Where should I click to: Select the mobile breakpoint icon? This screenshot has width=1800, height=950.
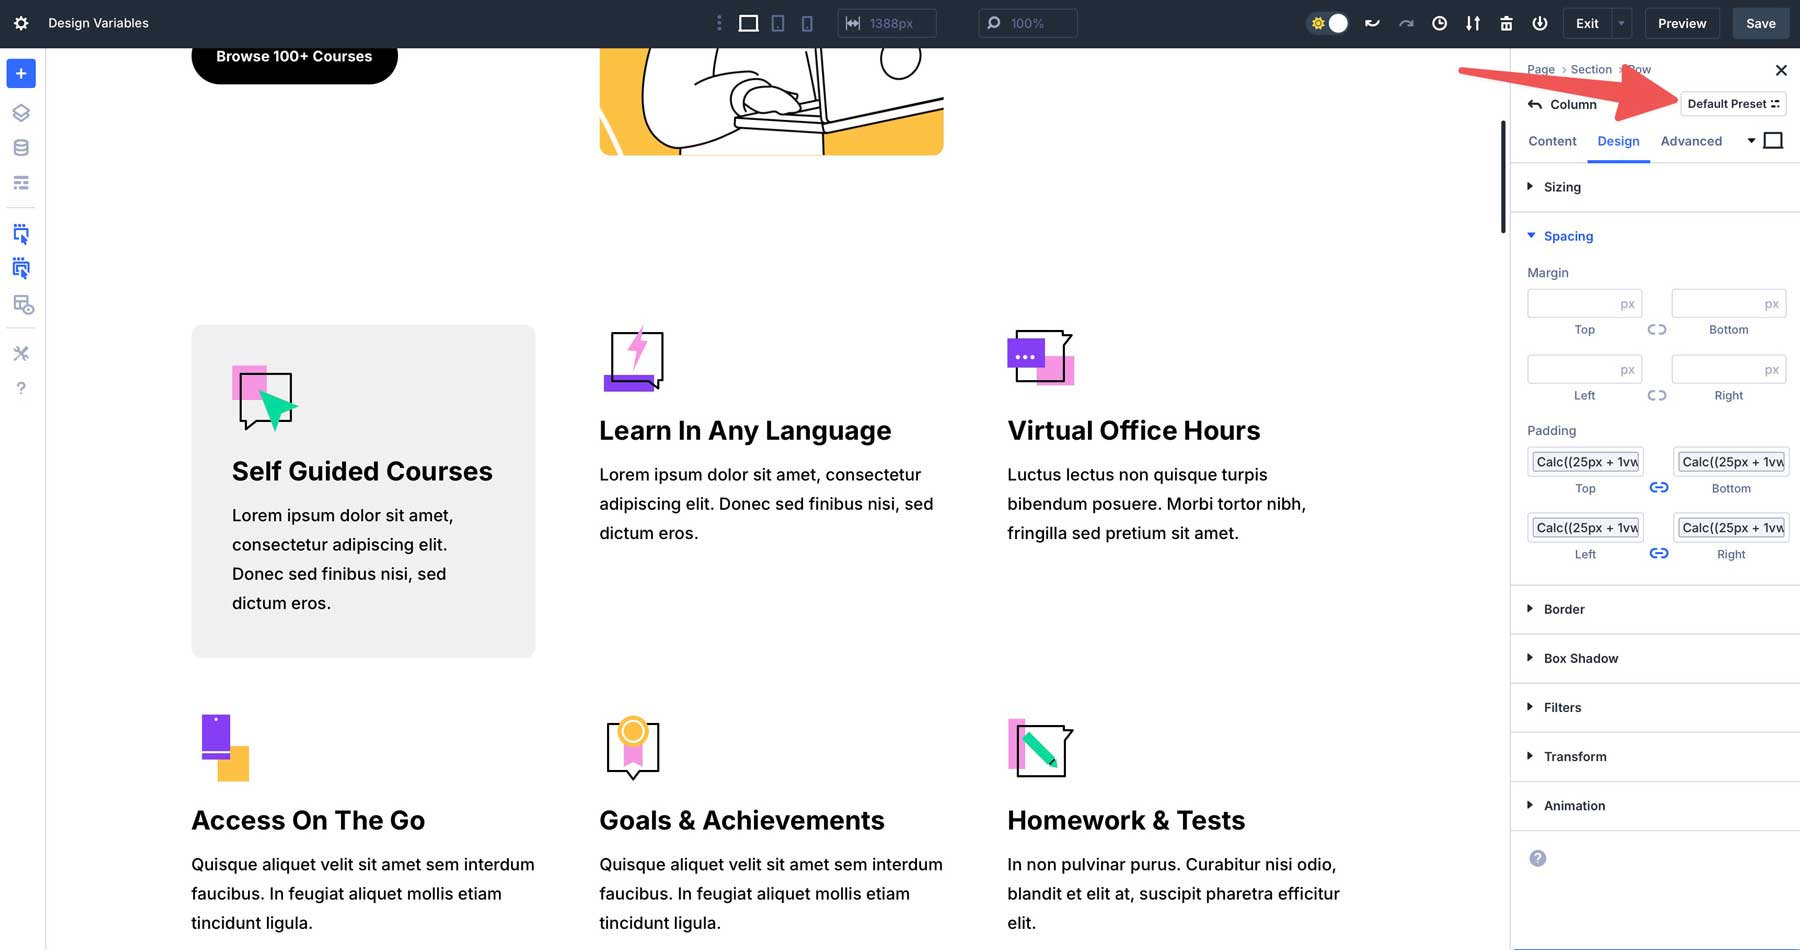pyautogui.click(x=806, y=22)
